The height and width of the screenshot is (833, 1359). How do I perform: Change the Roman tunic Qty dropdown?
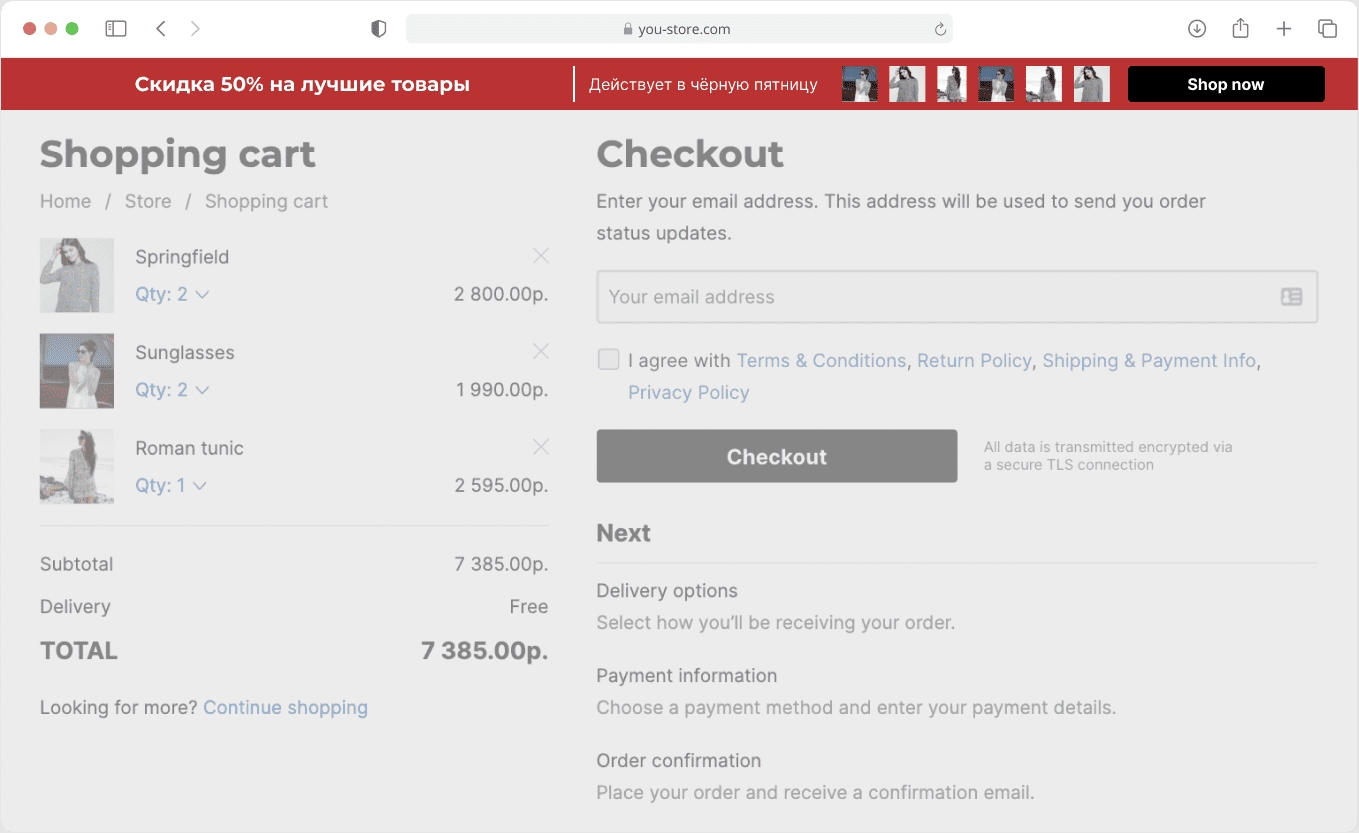pos(171,485)
